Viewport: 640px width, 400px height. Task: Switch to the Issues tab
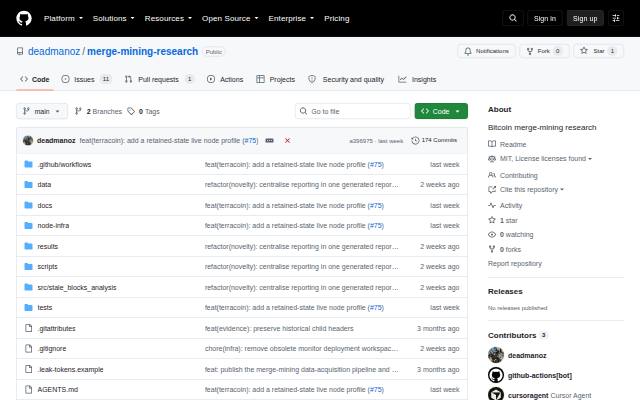[86, 79]
